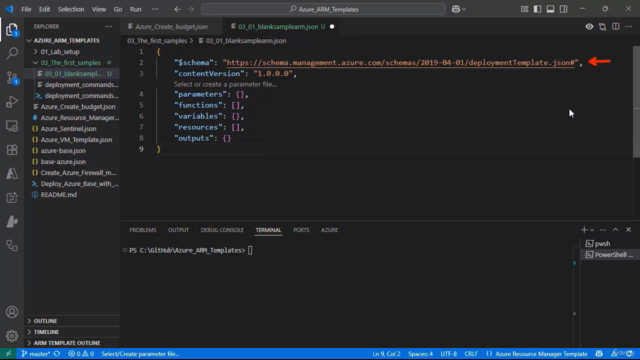Click Azure_ARM_Templates command center search box
Screen dimensions: 640x360
click(323, 9)
